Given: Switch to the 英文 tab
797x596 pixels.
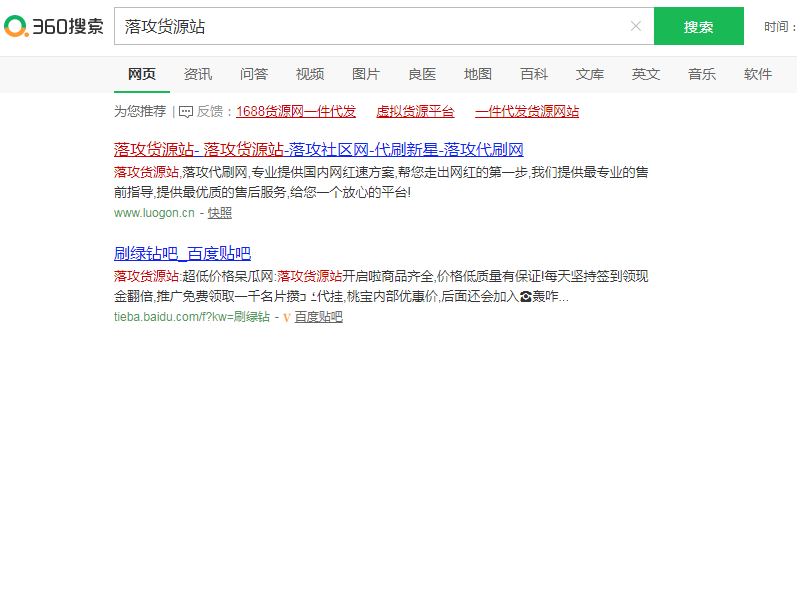Looking at the screenshot, I should click(646, 74).
